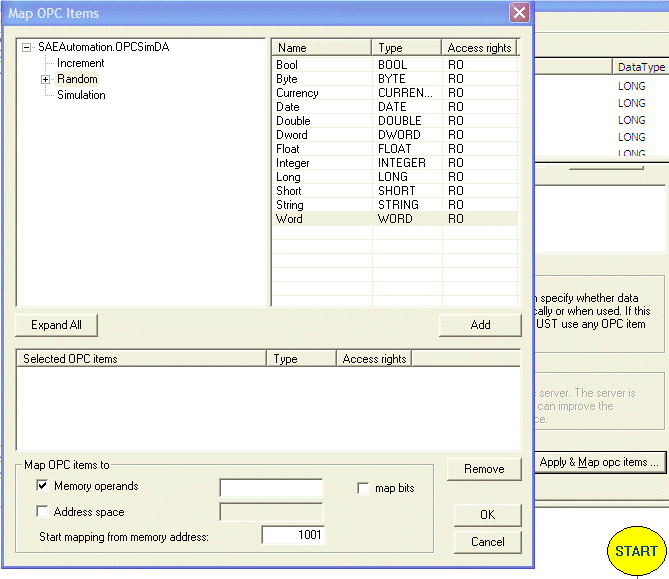
Task: Collapse the SAEAutomation.OPCSimDA root node
Action: (x=28, y=47)
